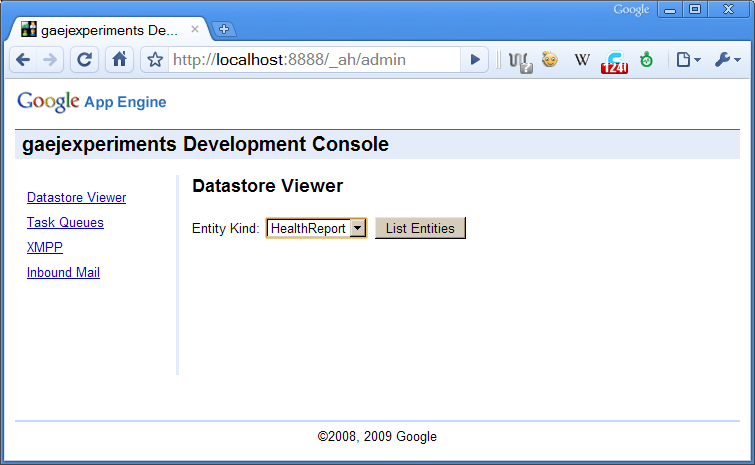
Task: Select the gaejexperiments De... tab
Action: coord(110,30)
